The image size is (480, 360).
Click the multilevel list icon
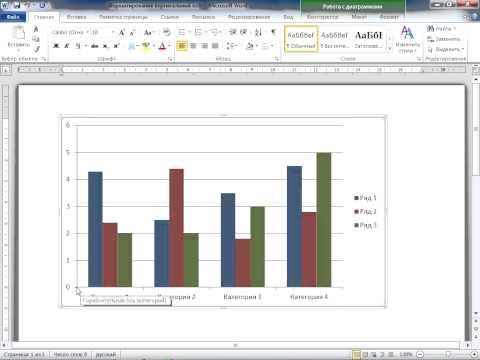pos(215,32)
